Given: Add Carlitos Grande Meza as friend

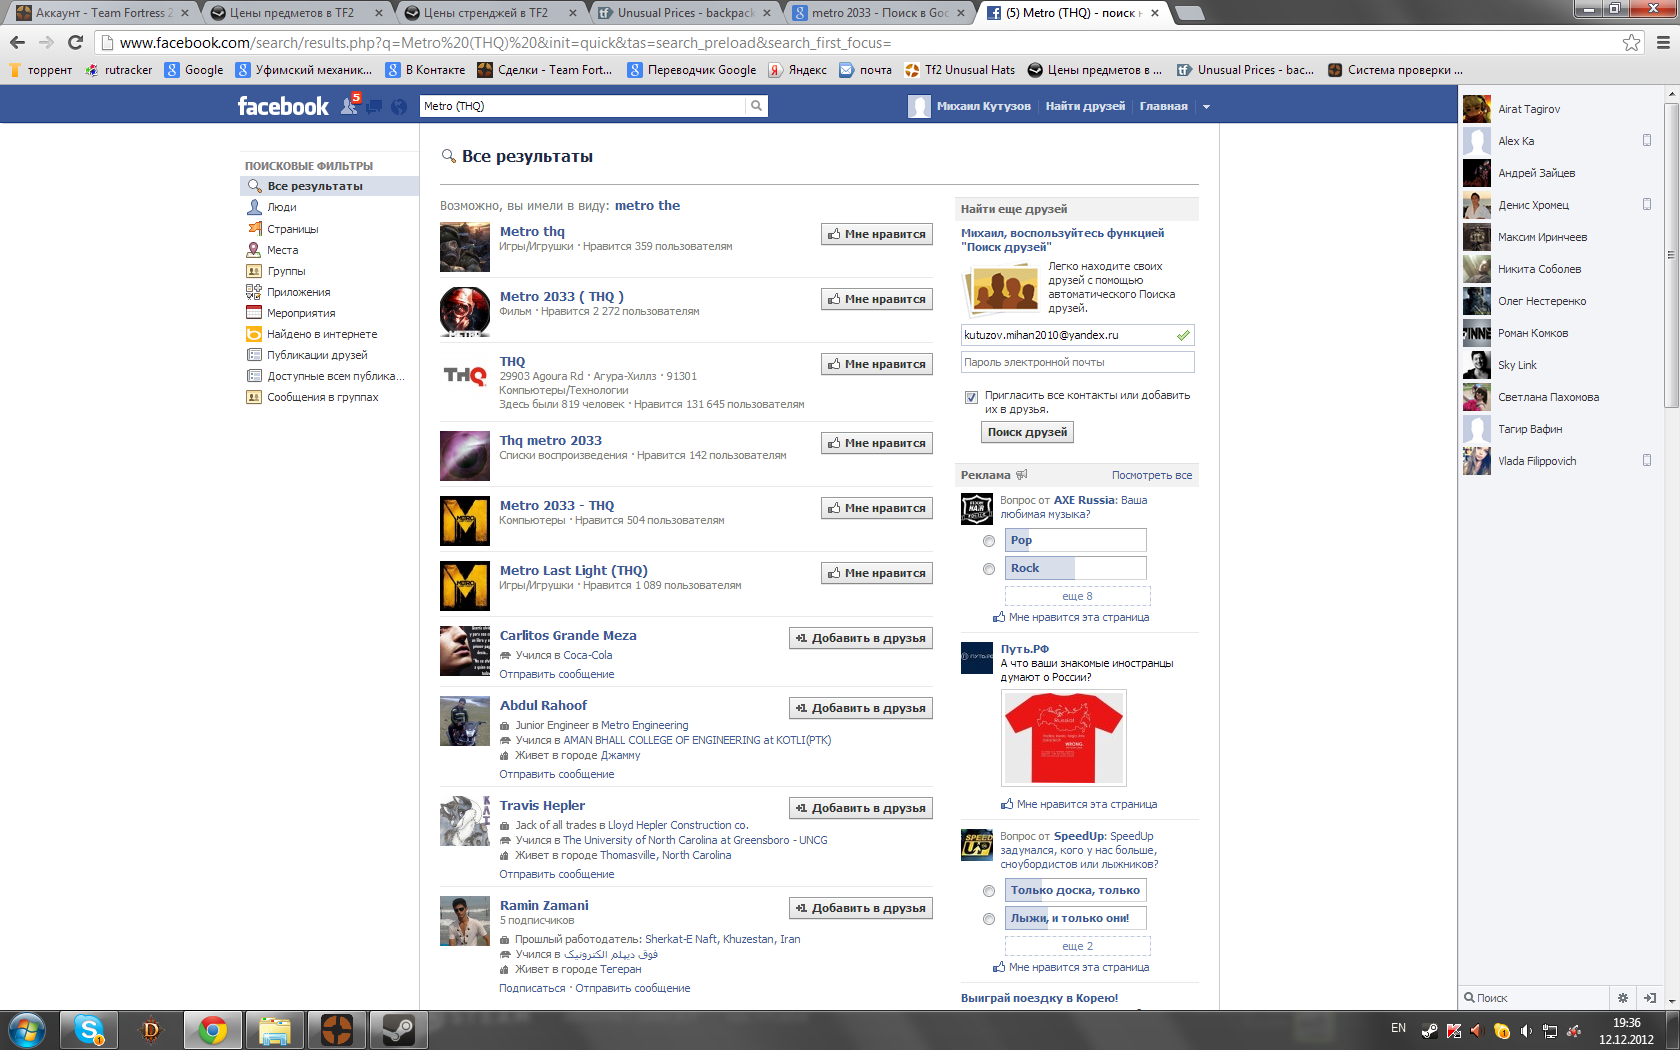Looking at the screenshot, I should pos(861,638).
